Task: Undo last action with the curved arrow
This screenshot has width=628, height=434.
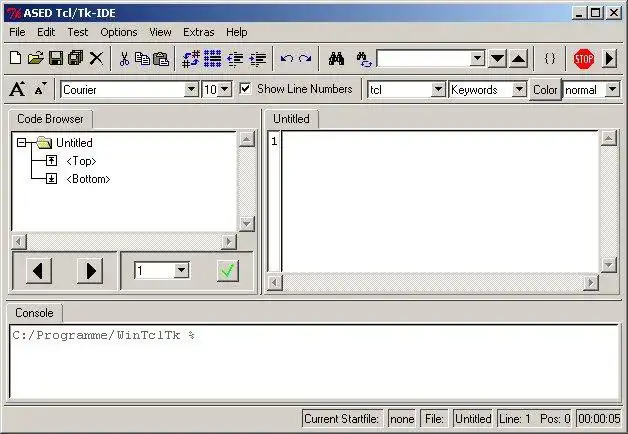Action: [286, 59]
